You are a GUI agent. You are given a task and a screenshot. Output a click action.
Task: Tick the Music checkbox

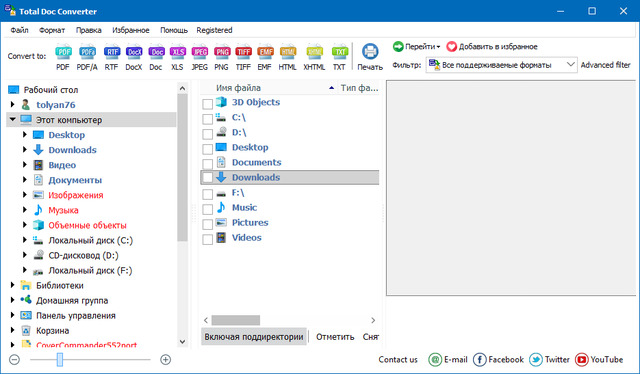[207, 209]
